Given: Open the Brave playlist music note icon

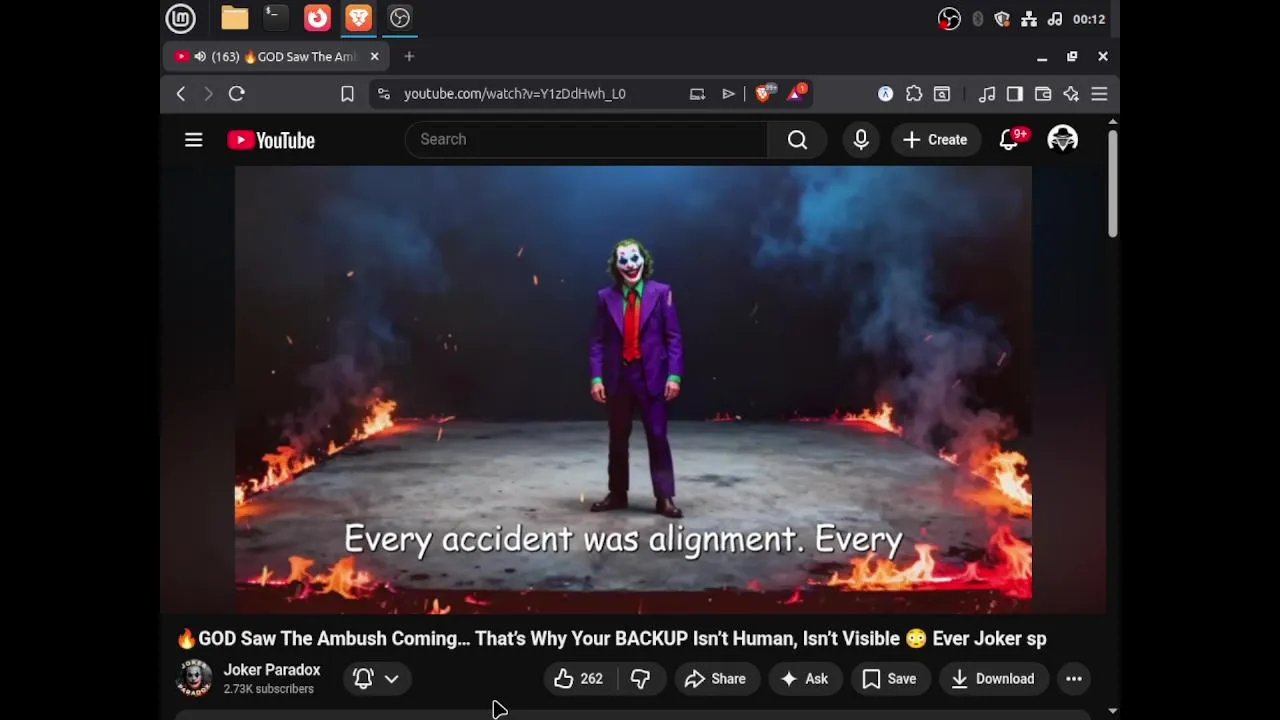Looking at the screenshot, I should click(x=987, y=94).
